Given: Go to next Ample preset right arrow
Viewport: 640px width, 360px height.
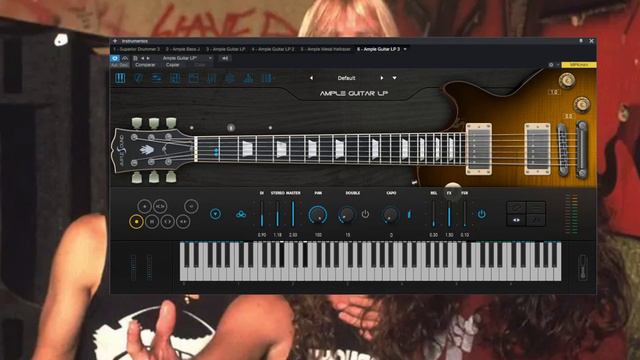Looking at the screenshot, I should [x=382, y=78].
